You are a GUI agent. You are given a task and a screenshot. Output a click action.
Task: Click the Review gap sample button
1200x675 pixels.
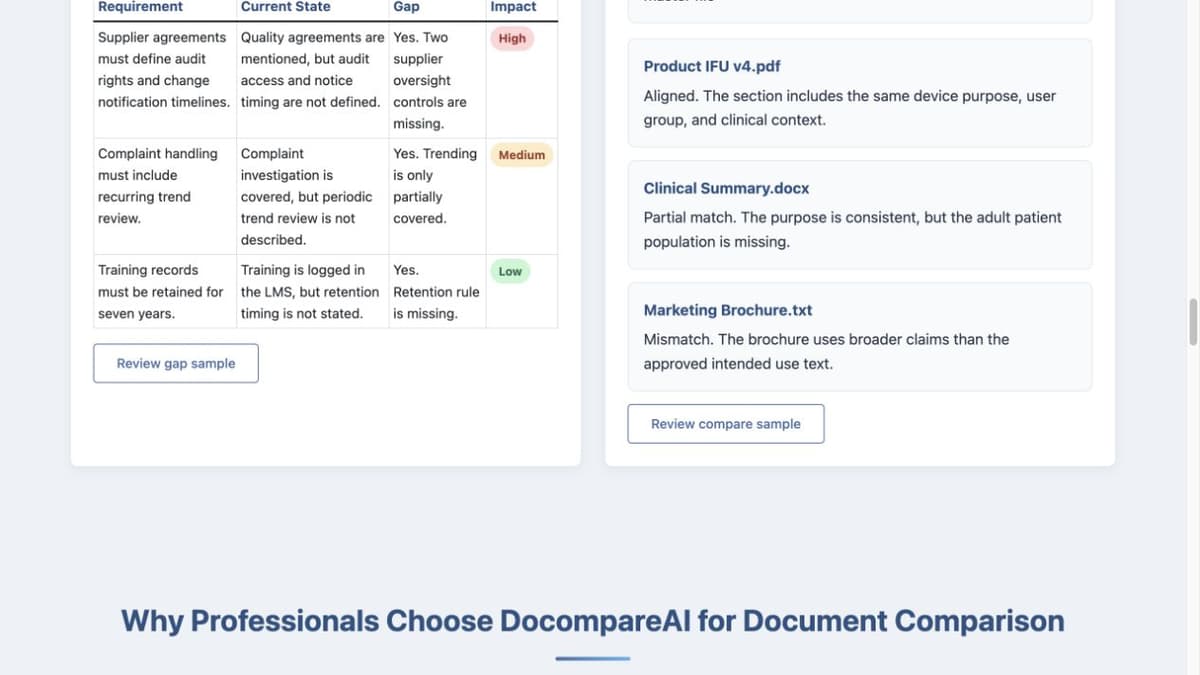click(176, 363)
